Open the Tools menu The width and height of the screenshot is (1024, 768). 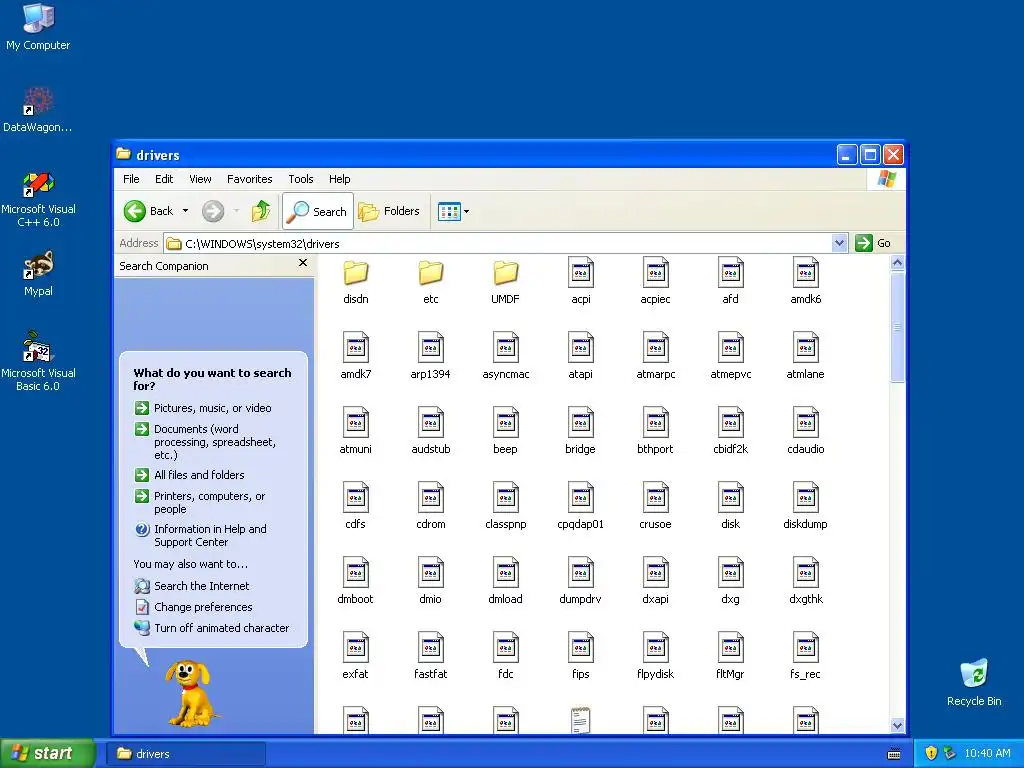300,179
